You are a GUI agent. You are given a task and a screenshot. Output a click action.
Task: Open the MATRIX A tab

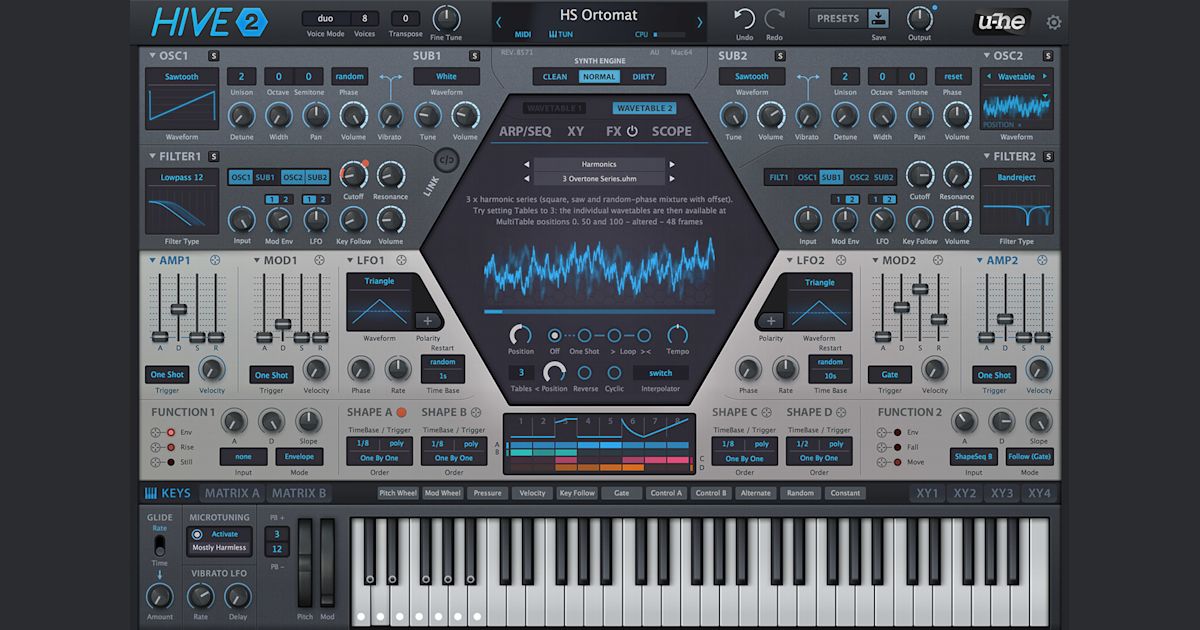coord(231,493)
